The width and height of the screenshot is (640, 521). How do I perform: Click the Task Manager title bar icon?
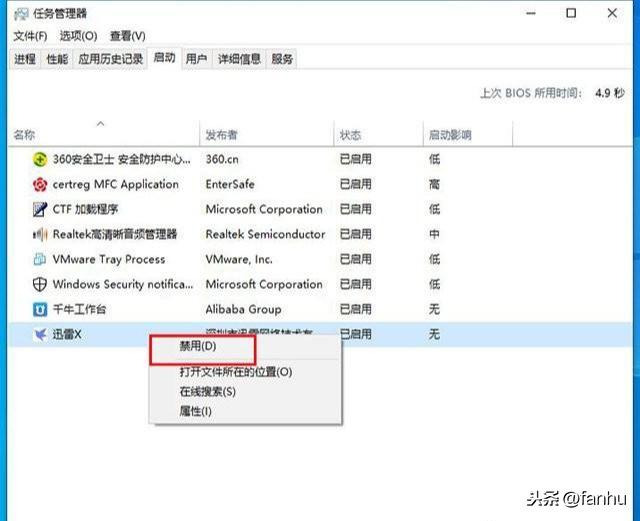21,14
